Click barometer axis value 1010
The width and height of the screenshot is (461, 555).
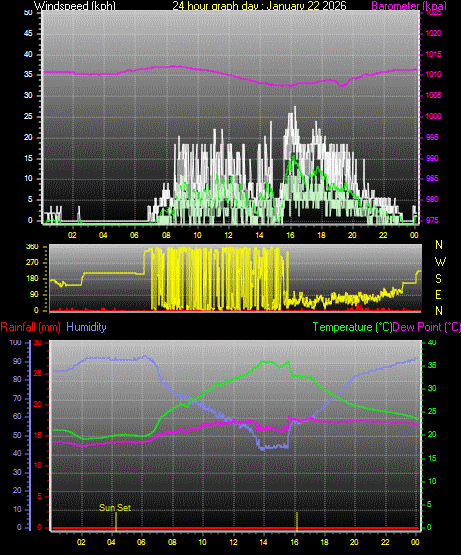pos(433,75)
